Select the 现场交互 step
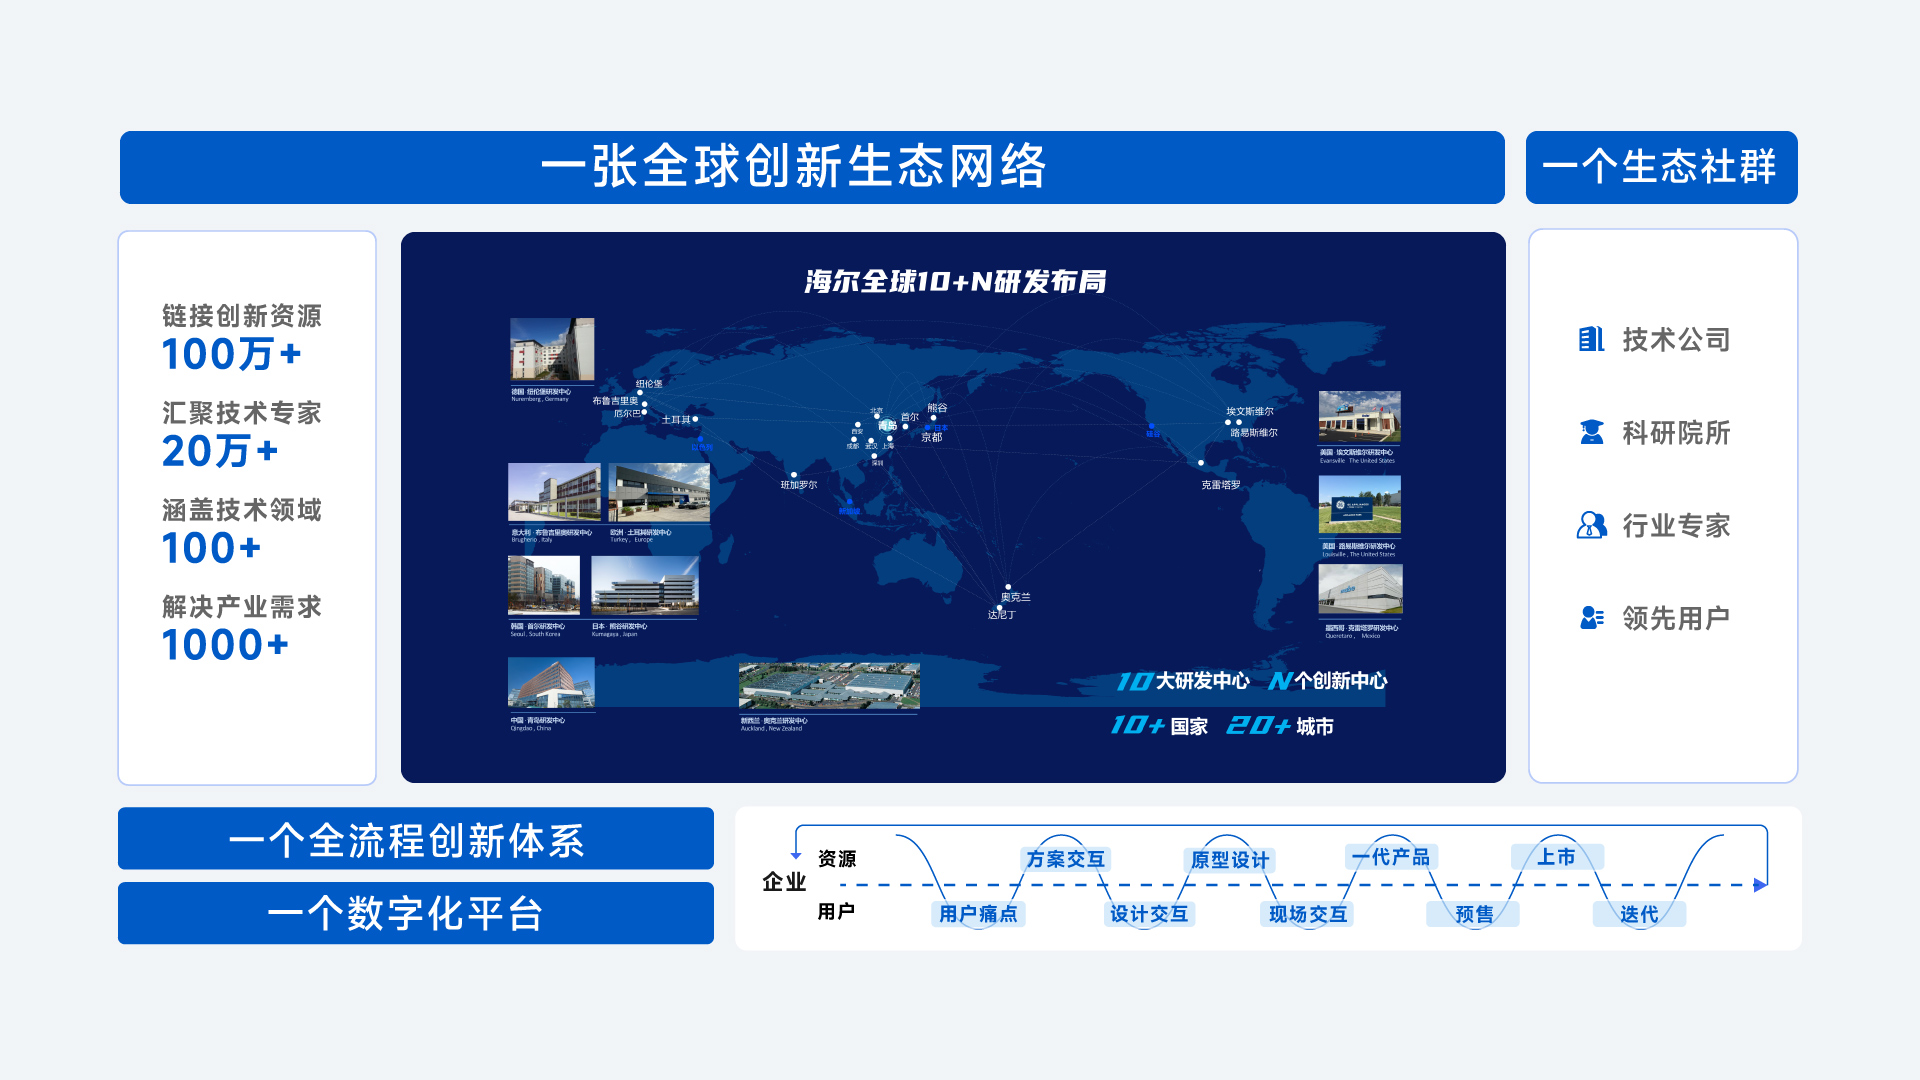The width and height of the screenshot is (1920, 1080). [1308, 914]
